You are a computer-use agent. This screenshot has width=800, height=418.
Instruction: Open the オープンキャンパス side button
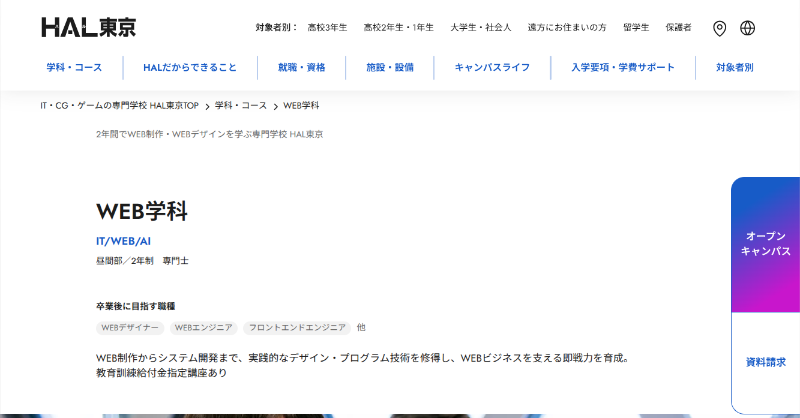(x=765, y=244)
